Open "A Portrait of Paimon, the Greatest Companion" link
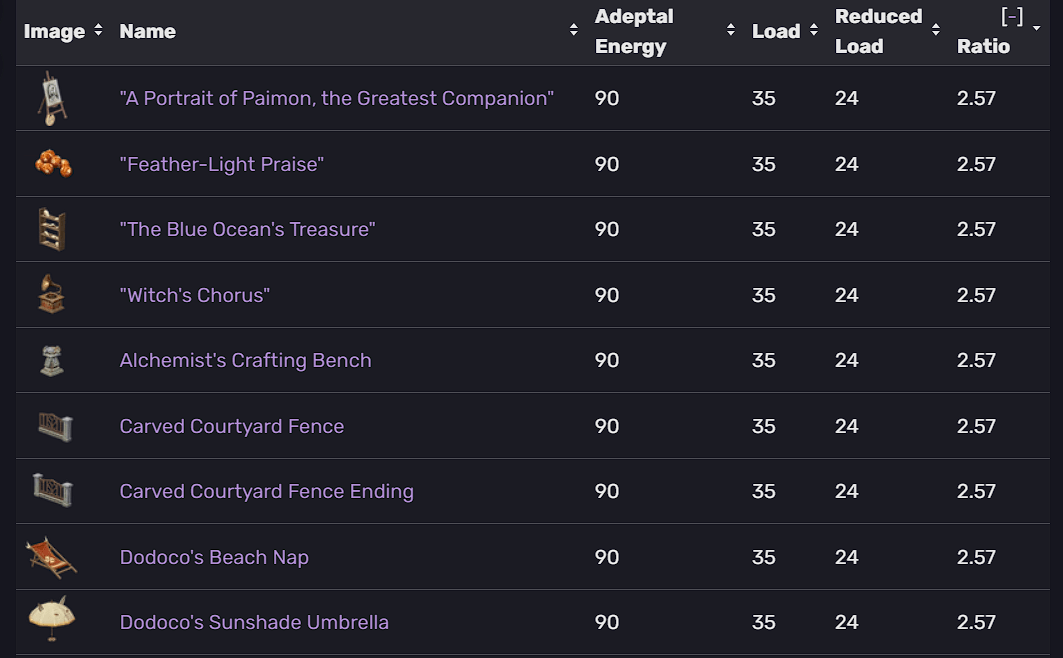Image resolution: width=1063 pixels, height=658 pixels. point(336,98)
